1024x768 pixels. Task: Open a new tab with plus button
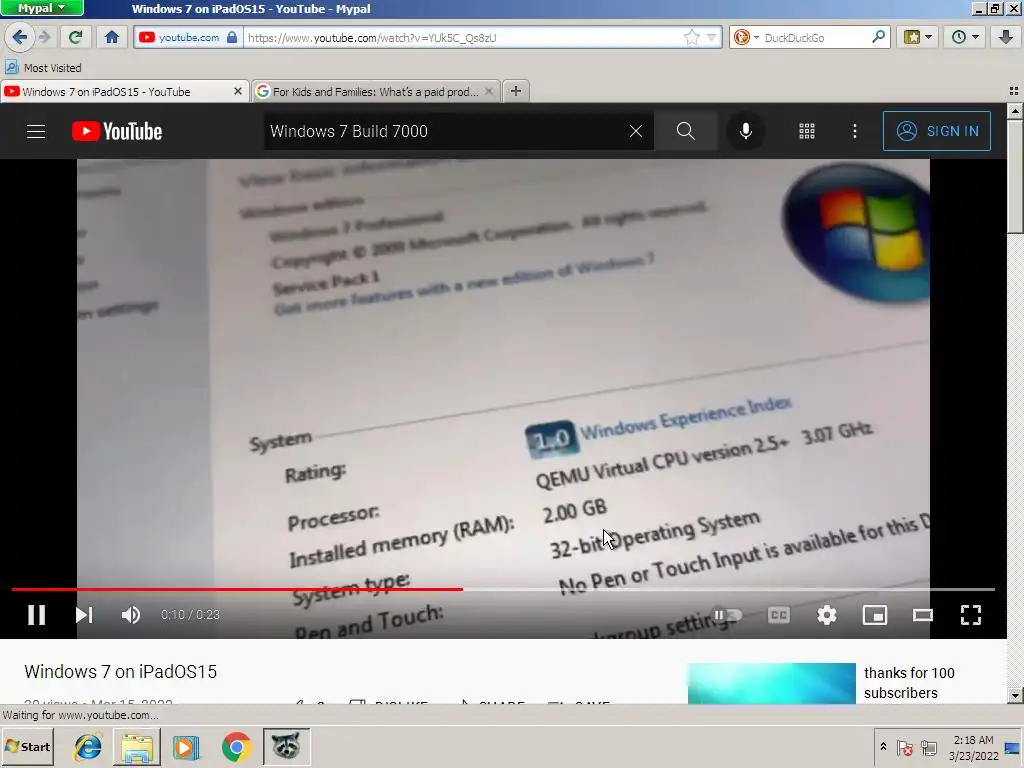pyautogui.click(x=516, y=91)
